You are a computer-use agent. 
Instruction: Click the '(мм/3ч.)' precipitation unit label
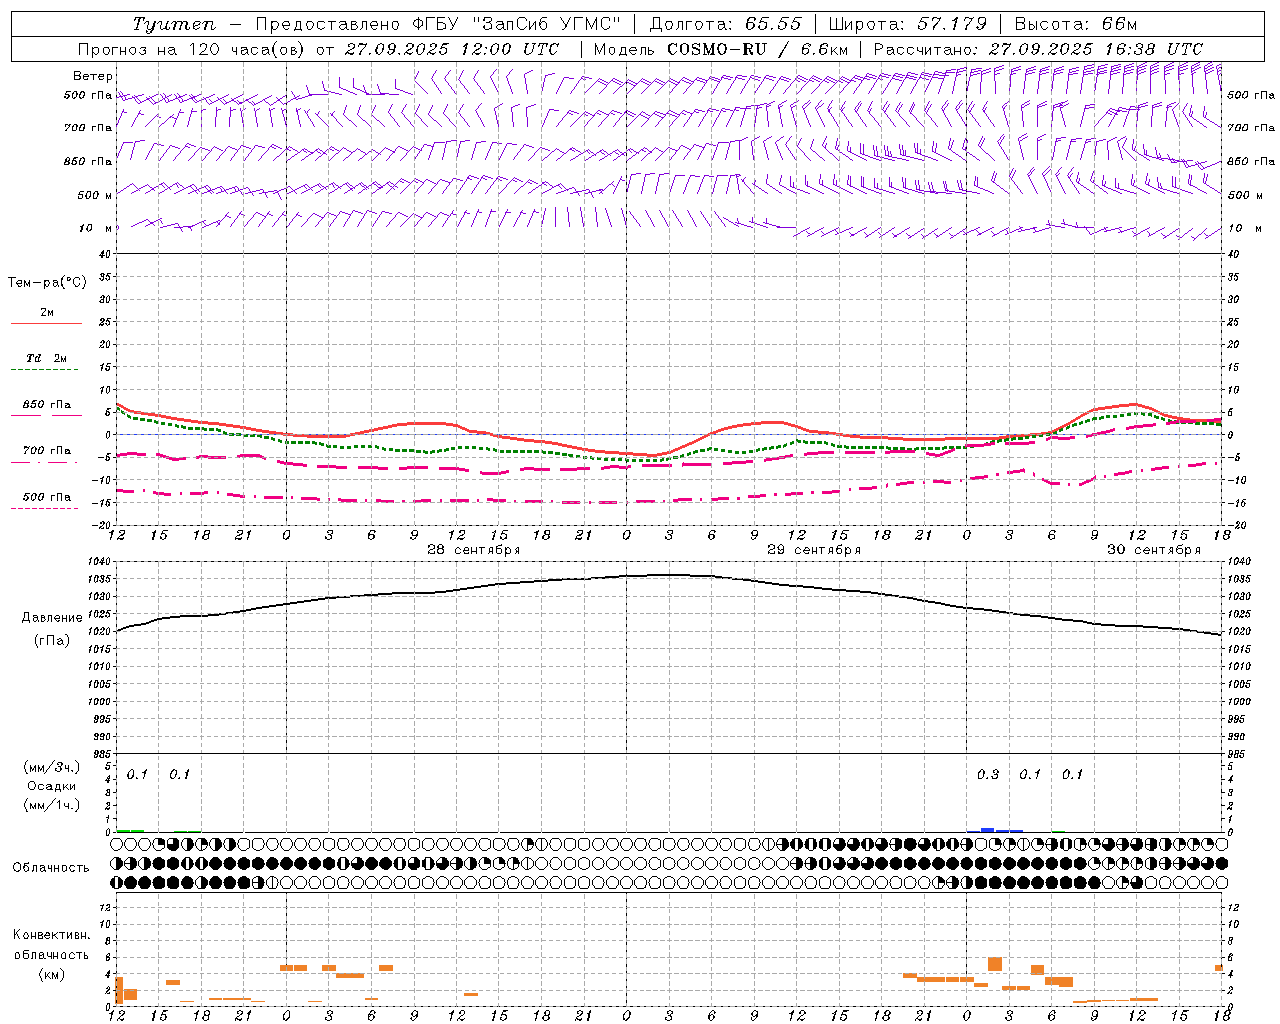pos(52,767)
